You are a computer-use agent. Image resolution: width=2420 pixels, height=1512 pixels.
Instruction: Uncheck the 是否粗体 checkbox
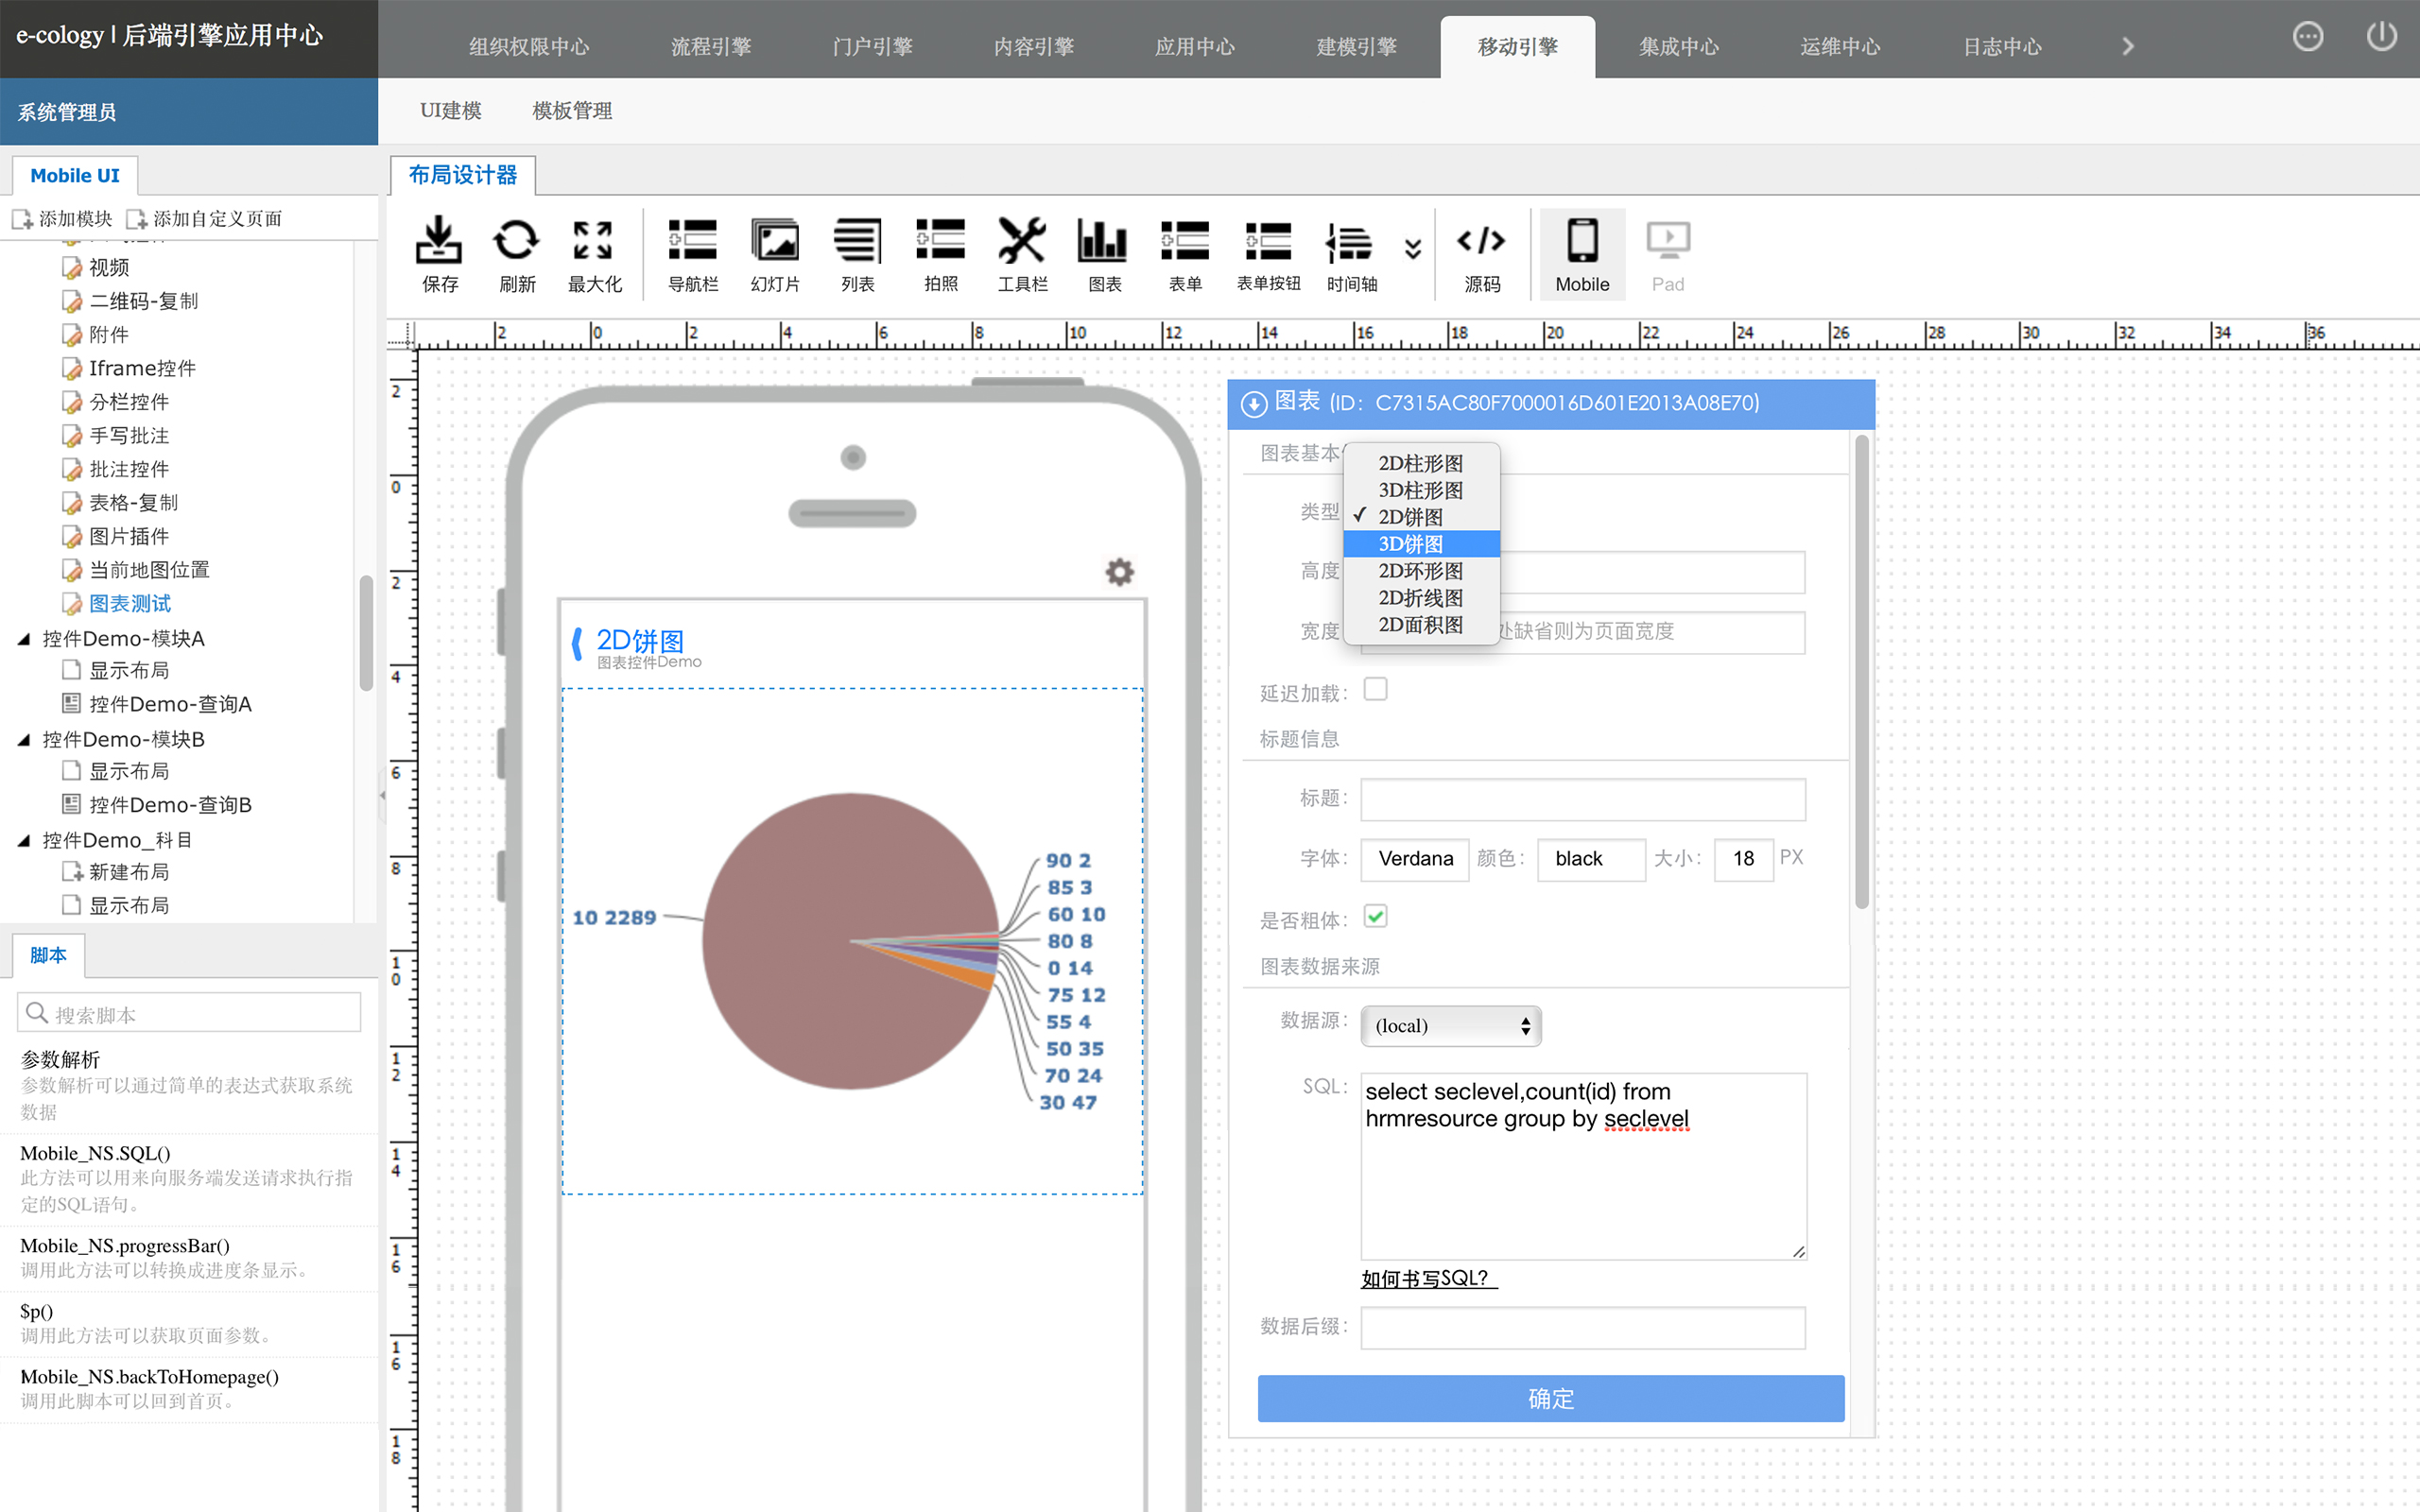coord(1375,916)
